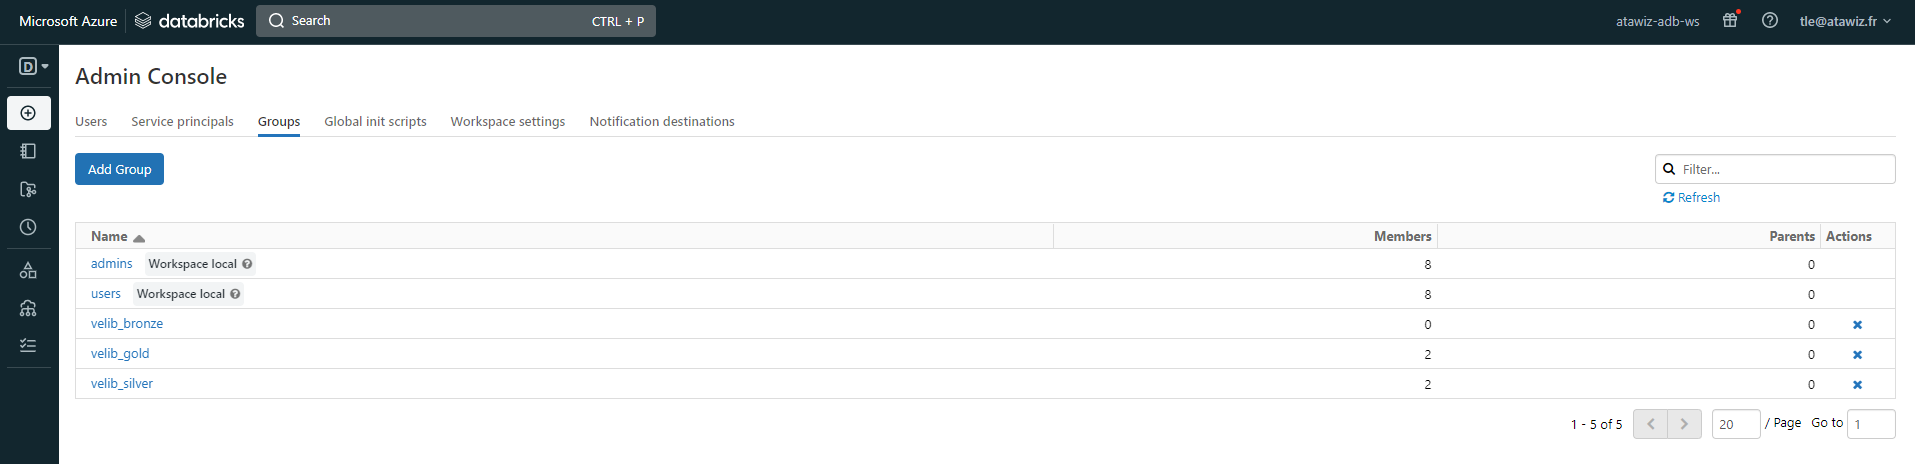
Task: Open Workspace notebook icon in sidebar
Action: [28, 151]
